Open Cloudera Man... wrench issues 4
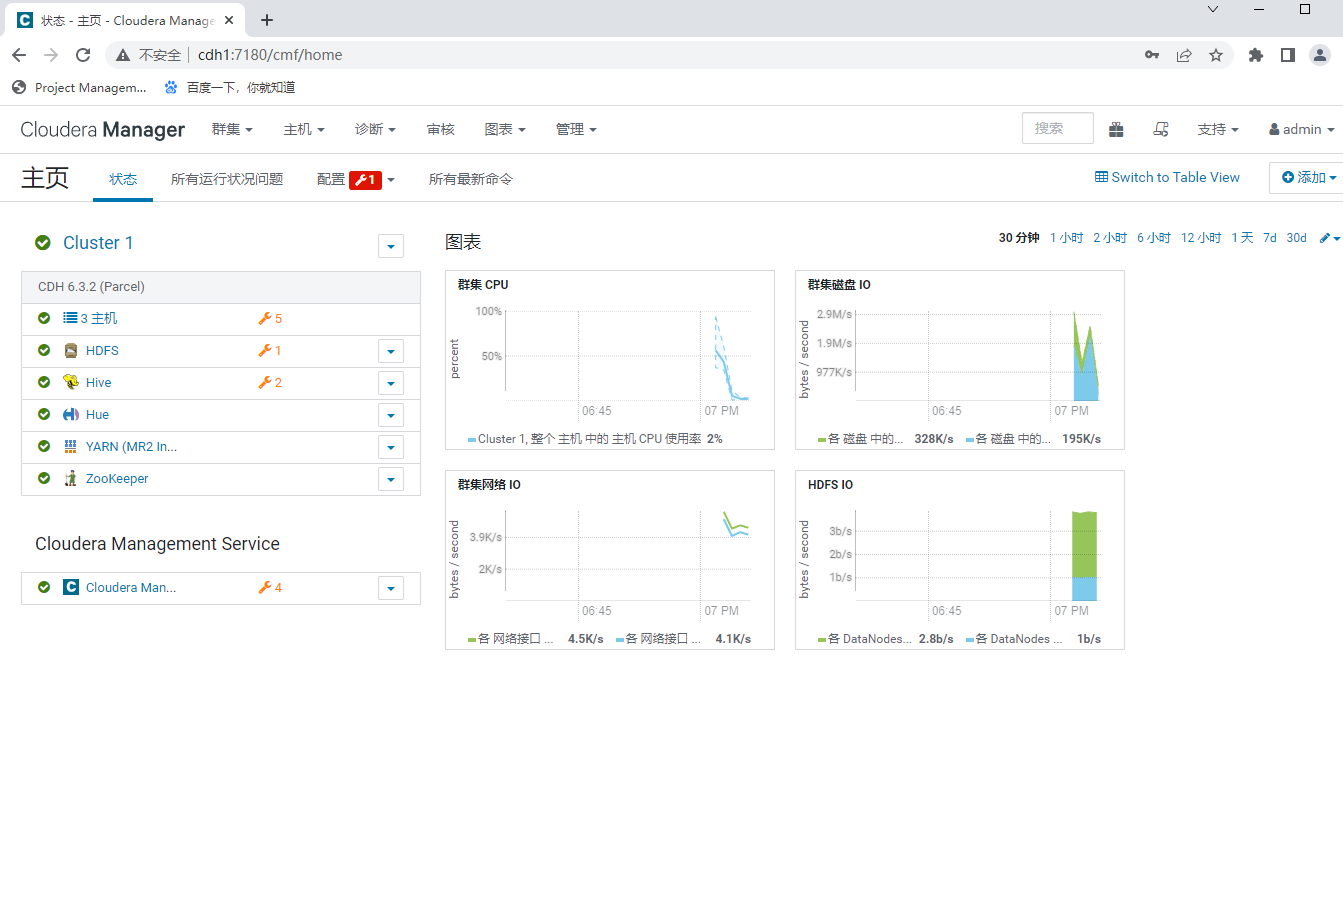 pos(270,587)
